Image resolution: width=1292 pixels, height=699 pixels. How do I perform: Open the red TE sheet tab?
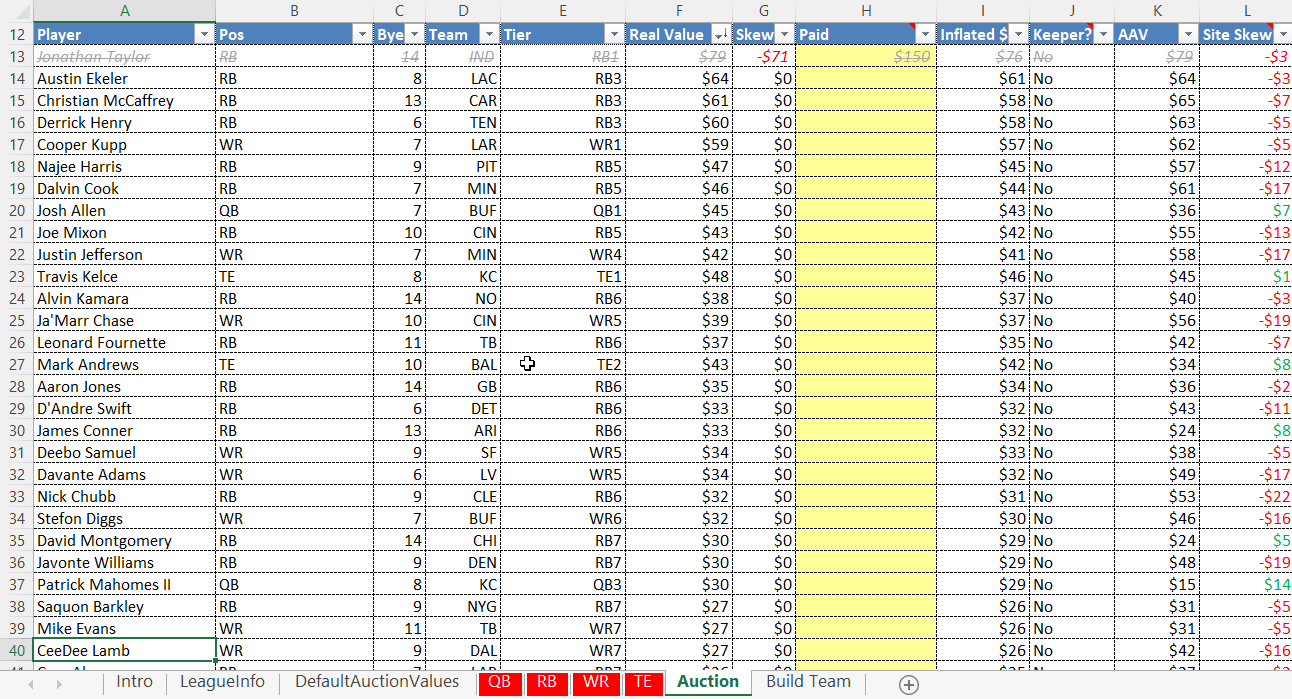pyautogui.click(x=643, y=682)
